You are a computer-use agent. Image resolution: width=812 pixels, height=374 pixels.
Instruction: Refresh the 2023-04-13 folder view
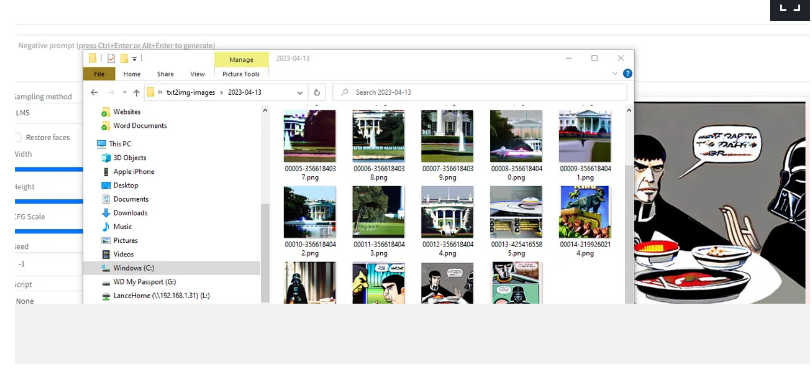[x=316, y=93]
